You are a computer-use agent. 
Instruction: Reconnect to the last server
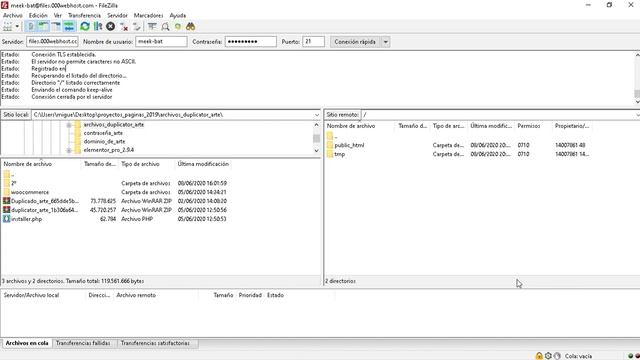tap(137, 27)
